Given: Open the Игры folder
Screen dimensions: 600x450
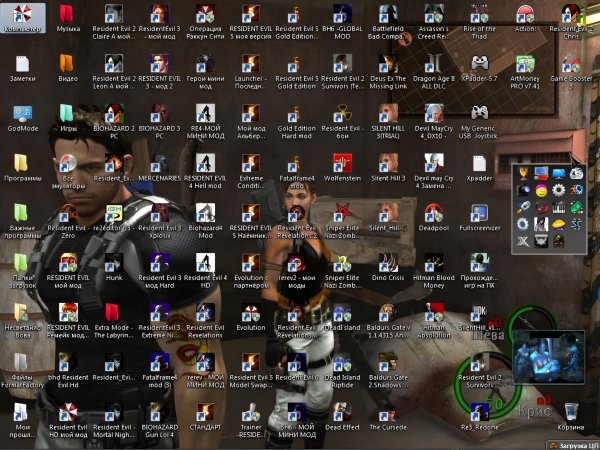Looking at the screenshot, I should coord(68,118).
